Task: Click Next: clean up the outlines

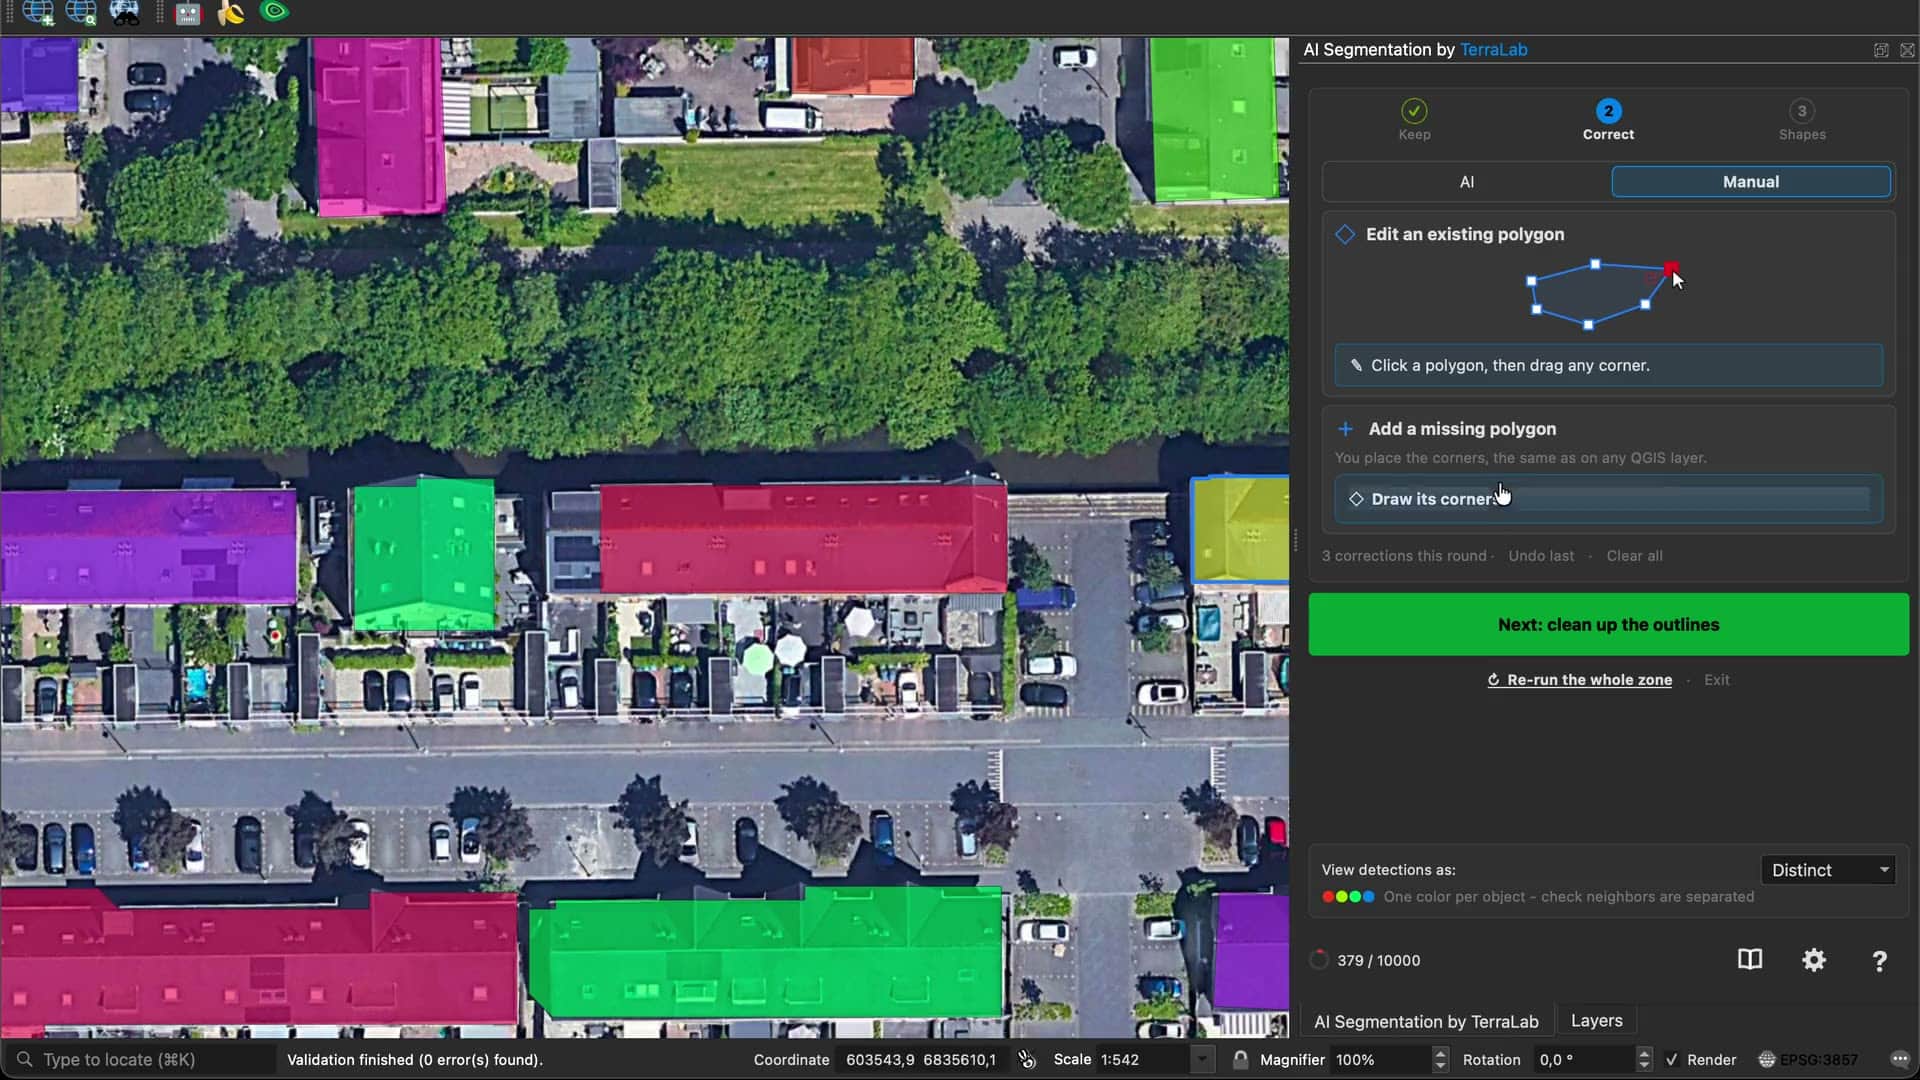Action: point(1608,625)
